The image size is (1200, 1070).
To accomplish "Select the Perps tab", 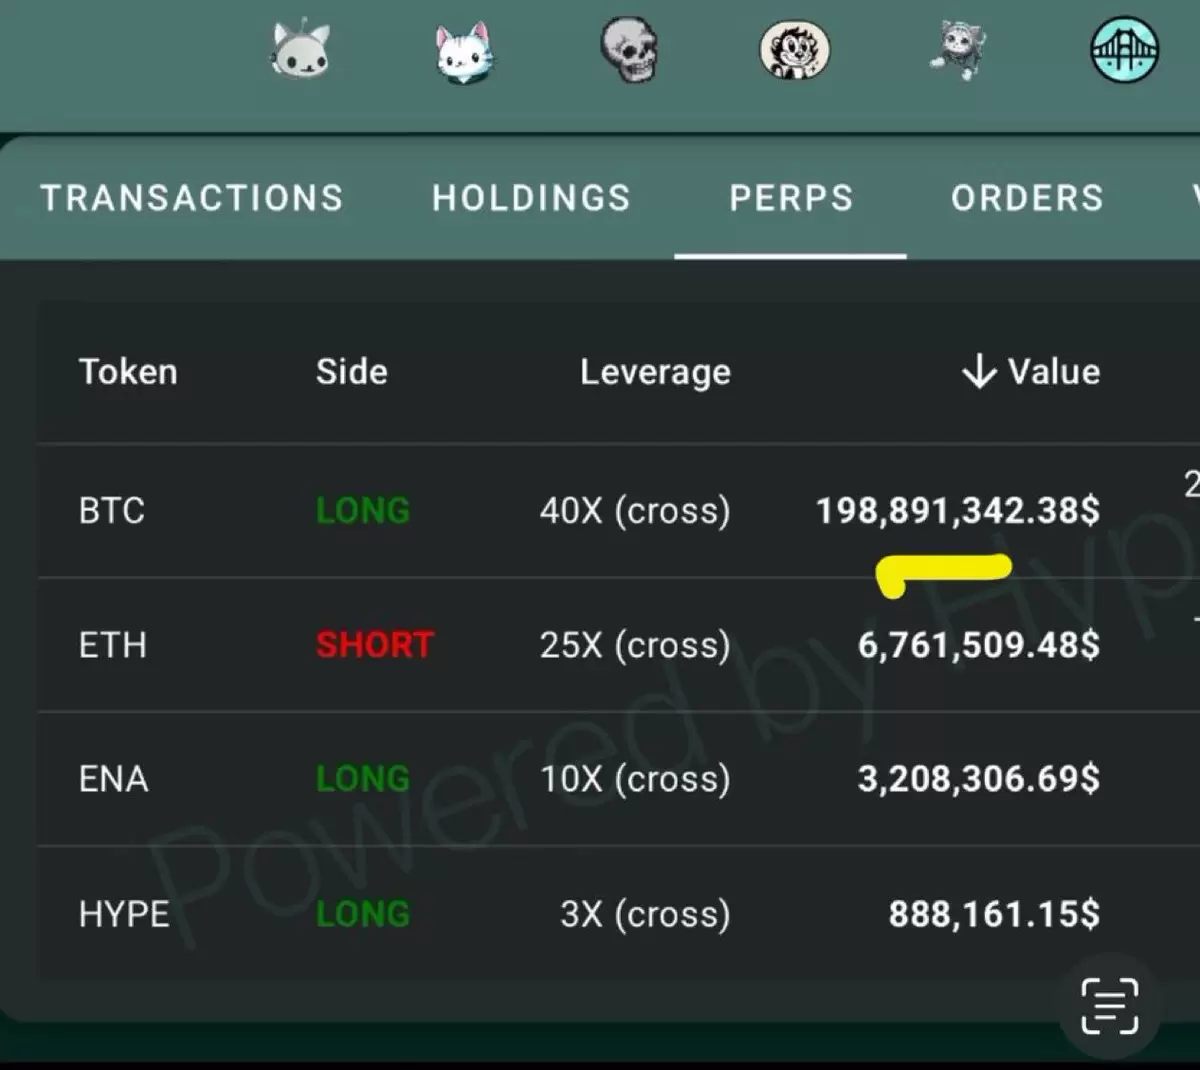I will click(791, 198).
